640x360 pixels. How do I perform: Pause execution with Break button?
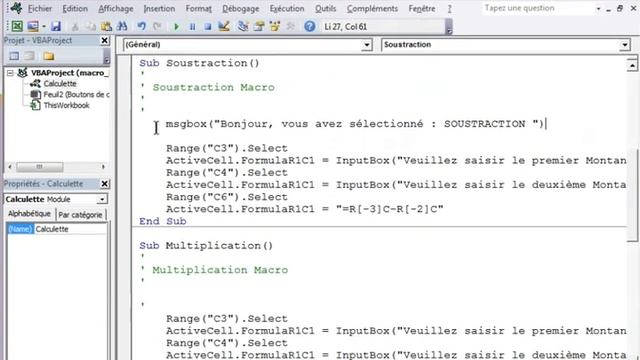[x=192, y=27]
